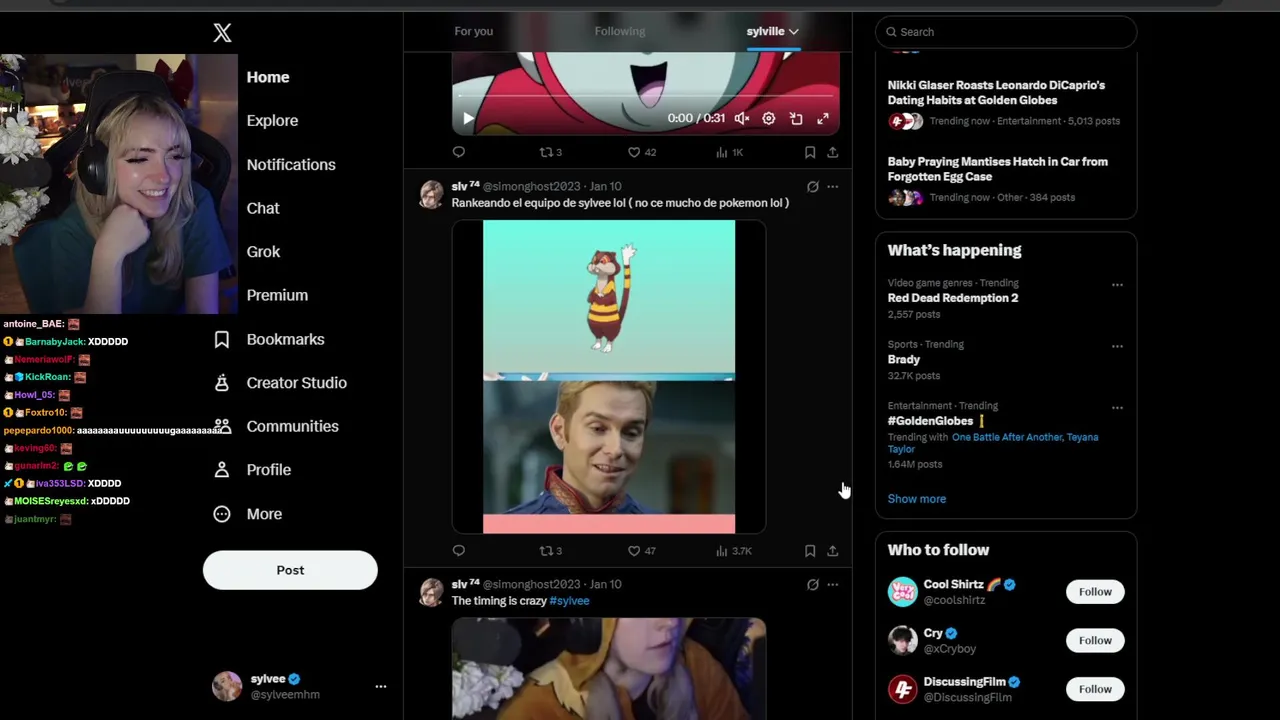Open One Battle After Another link
The image size is (1280, 720).
point(1007,437)
